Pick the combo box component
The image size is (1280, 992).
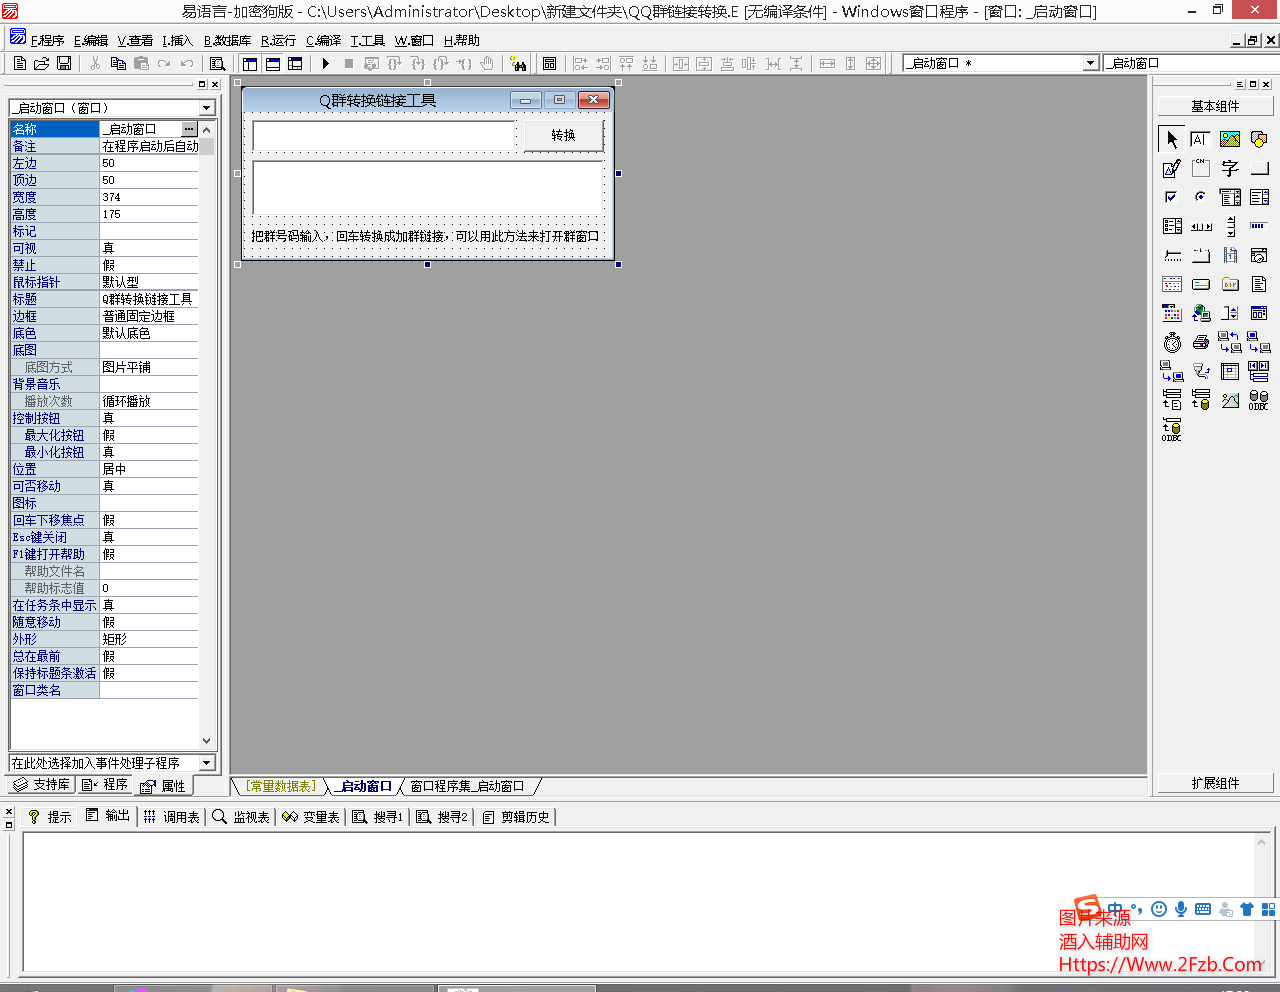pyautogui.click(x=1230, y=197)
